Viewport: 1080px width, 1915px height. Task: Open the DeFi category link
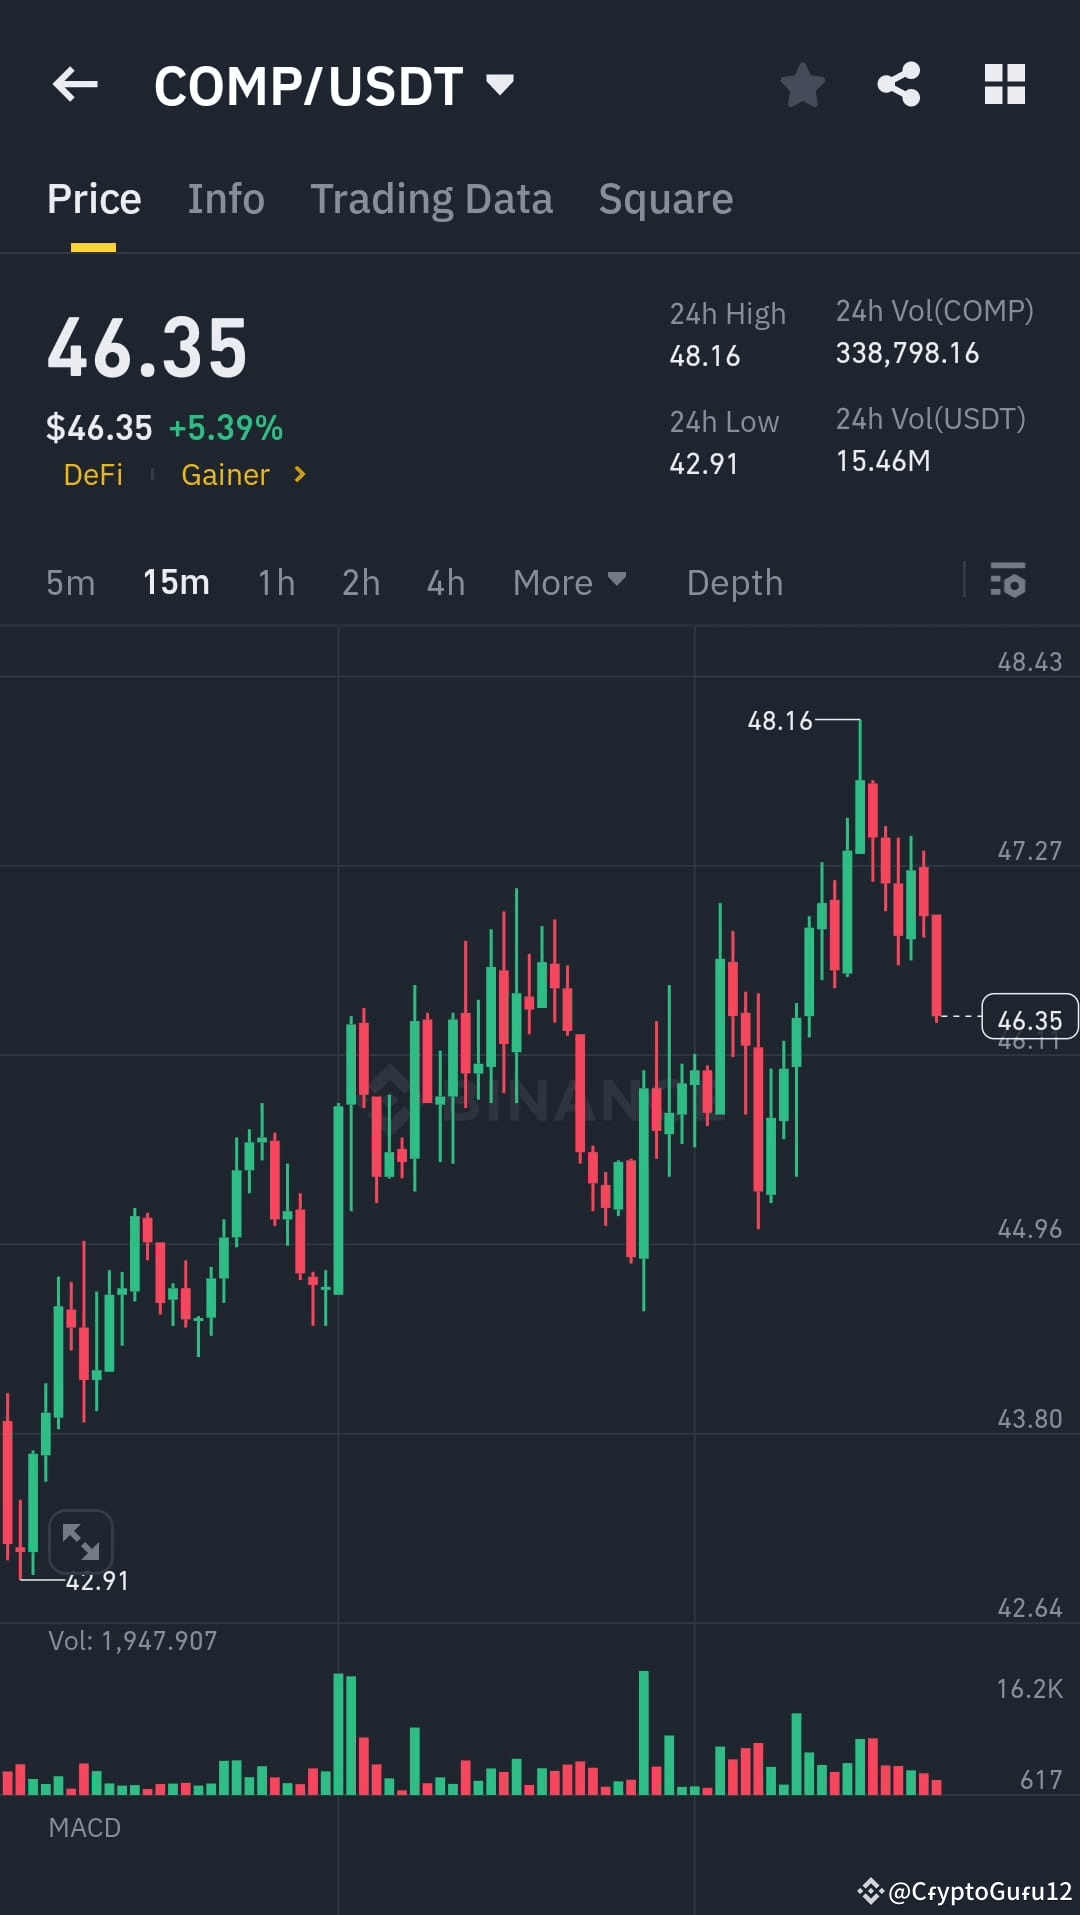[93, 475]
